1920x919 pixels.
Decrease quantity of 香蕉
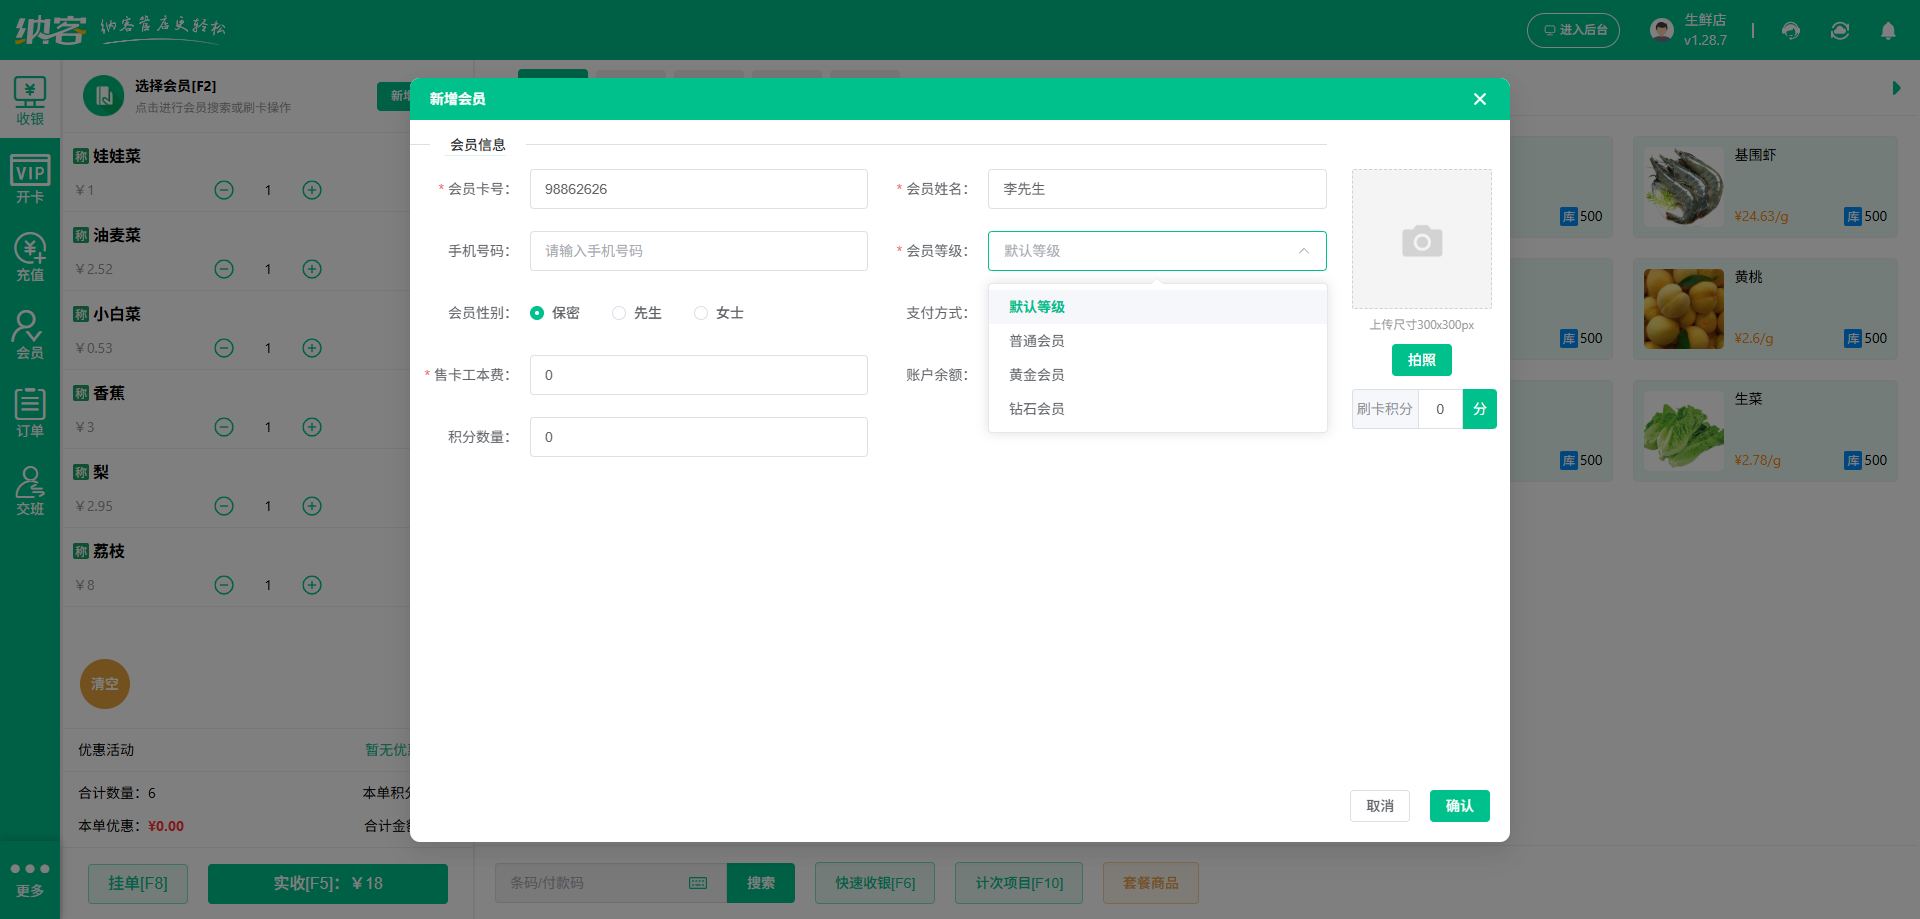[x=224, y=427]
